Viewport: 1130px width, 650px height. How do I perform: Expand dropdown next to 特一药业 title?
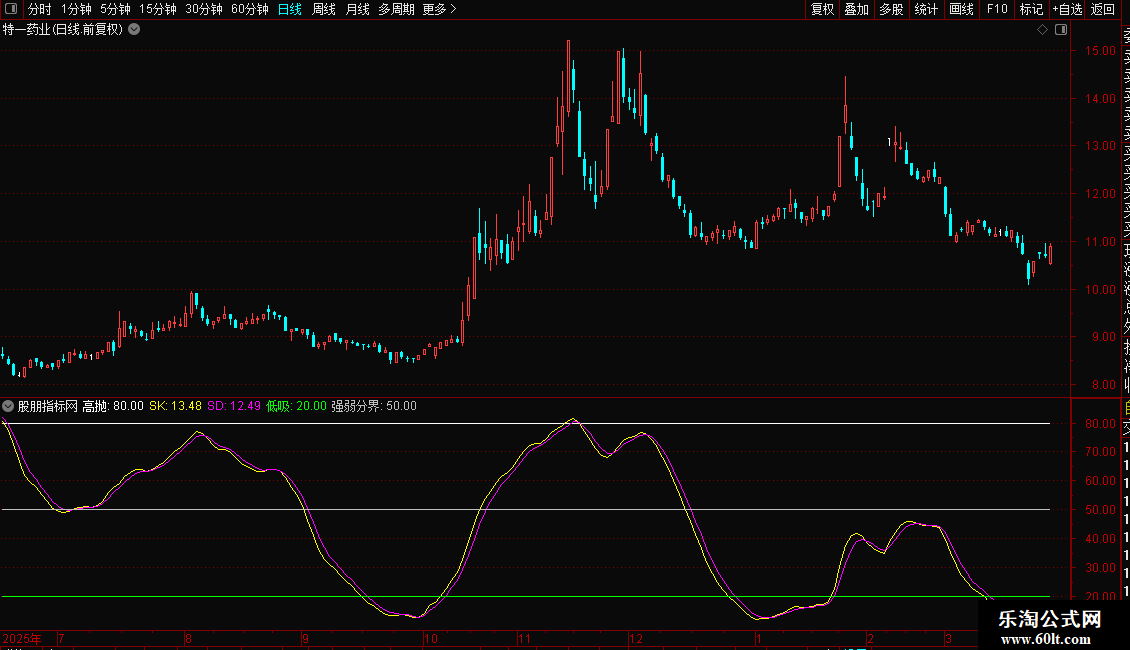[x=134, y=30]
